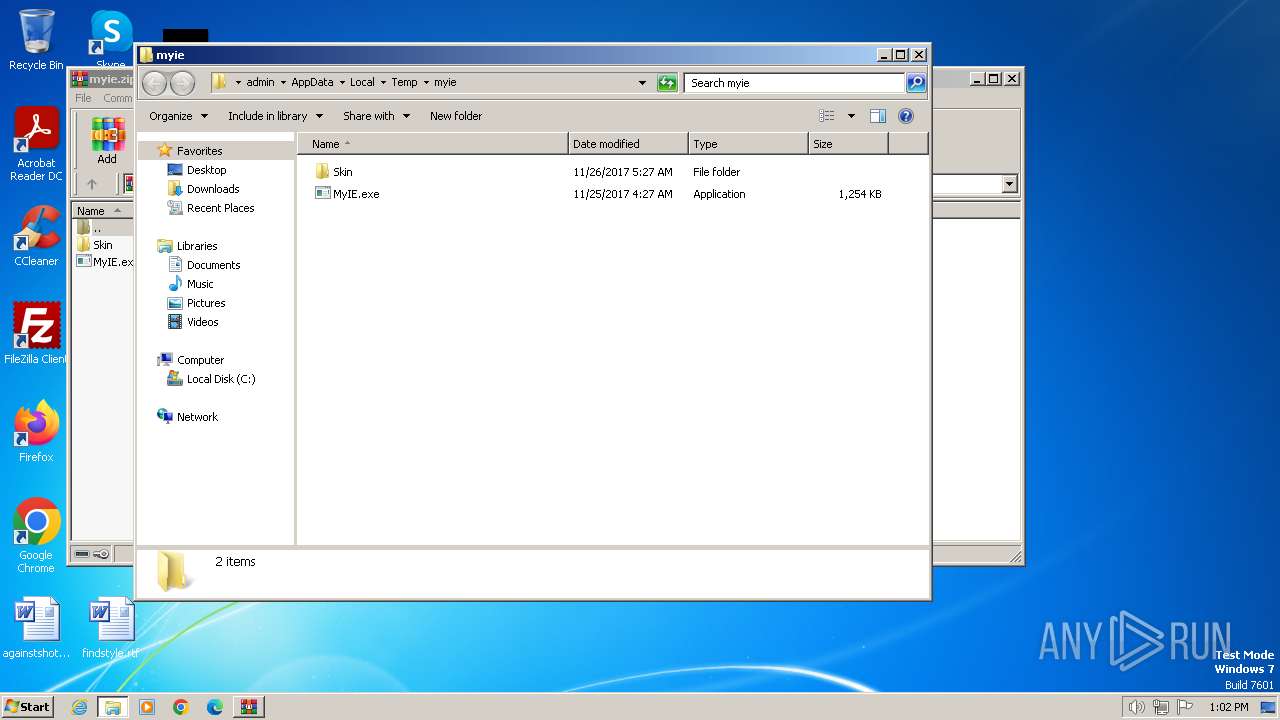Viewport: 1280px width, 720px height.
Task: Select Skin folder in WinRAR list
Action: pyautogui.click(x=103, y=245)
